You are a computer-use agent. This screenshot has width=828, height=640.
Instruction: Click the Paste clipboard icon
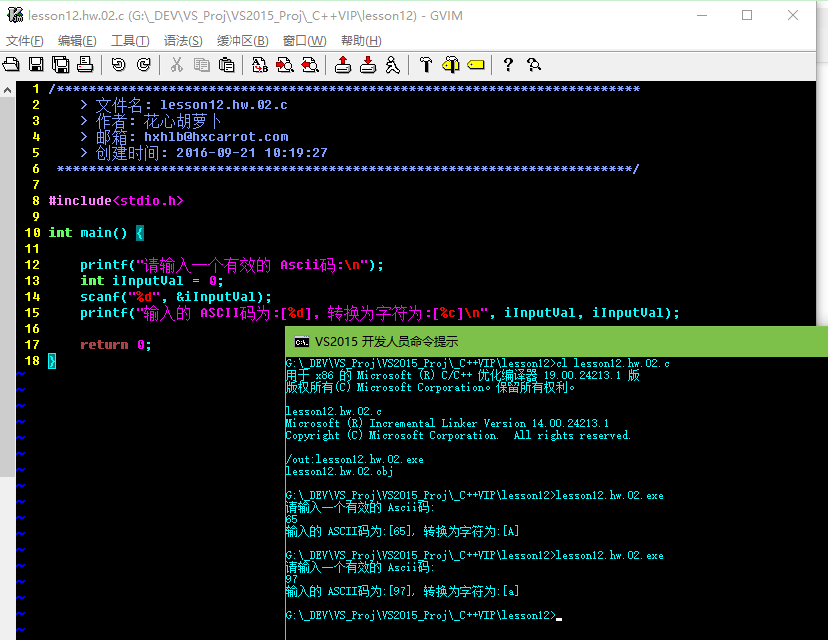point(227,65)
